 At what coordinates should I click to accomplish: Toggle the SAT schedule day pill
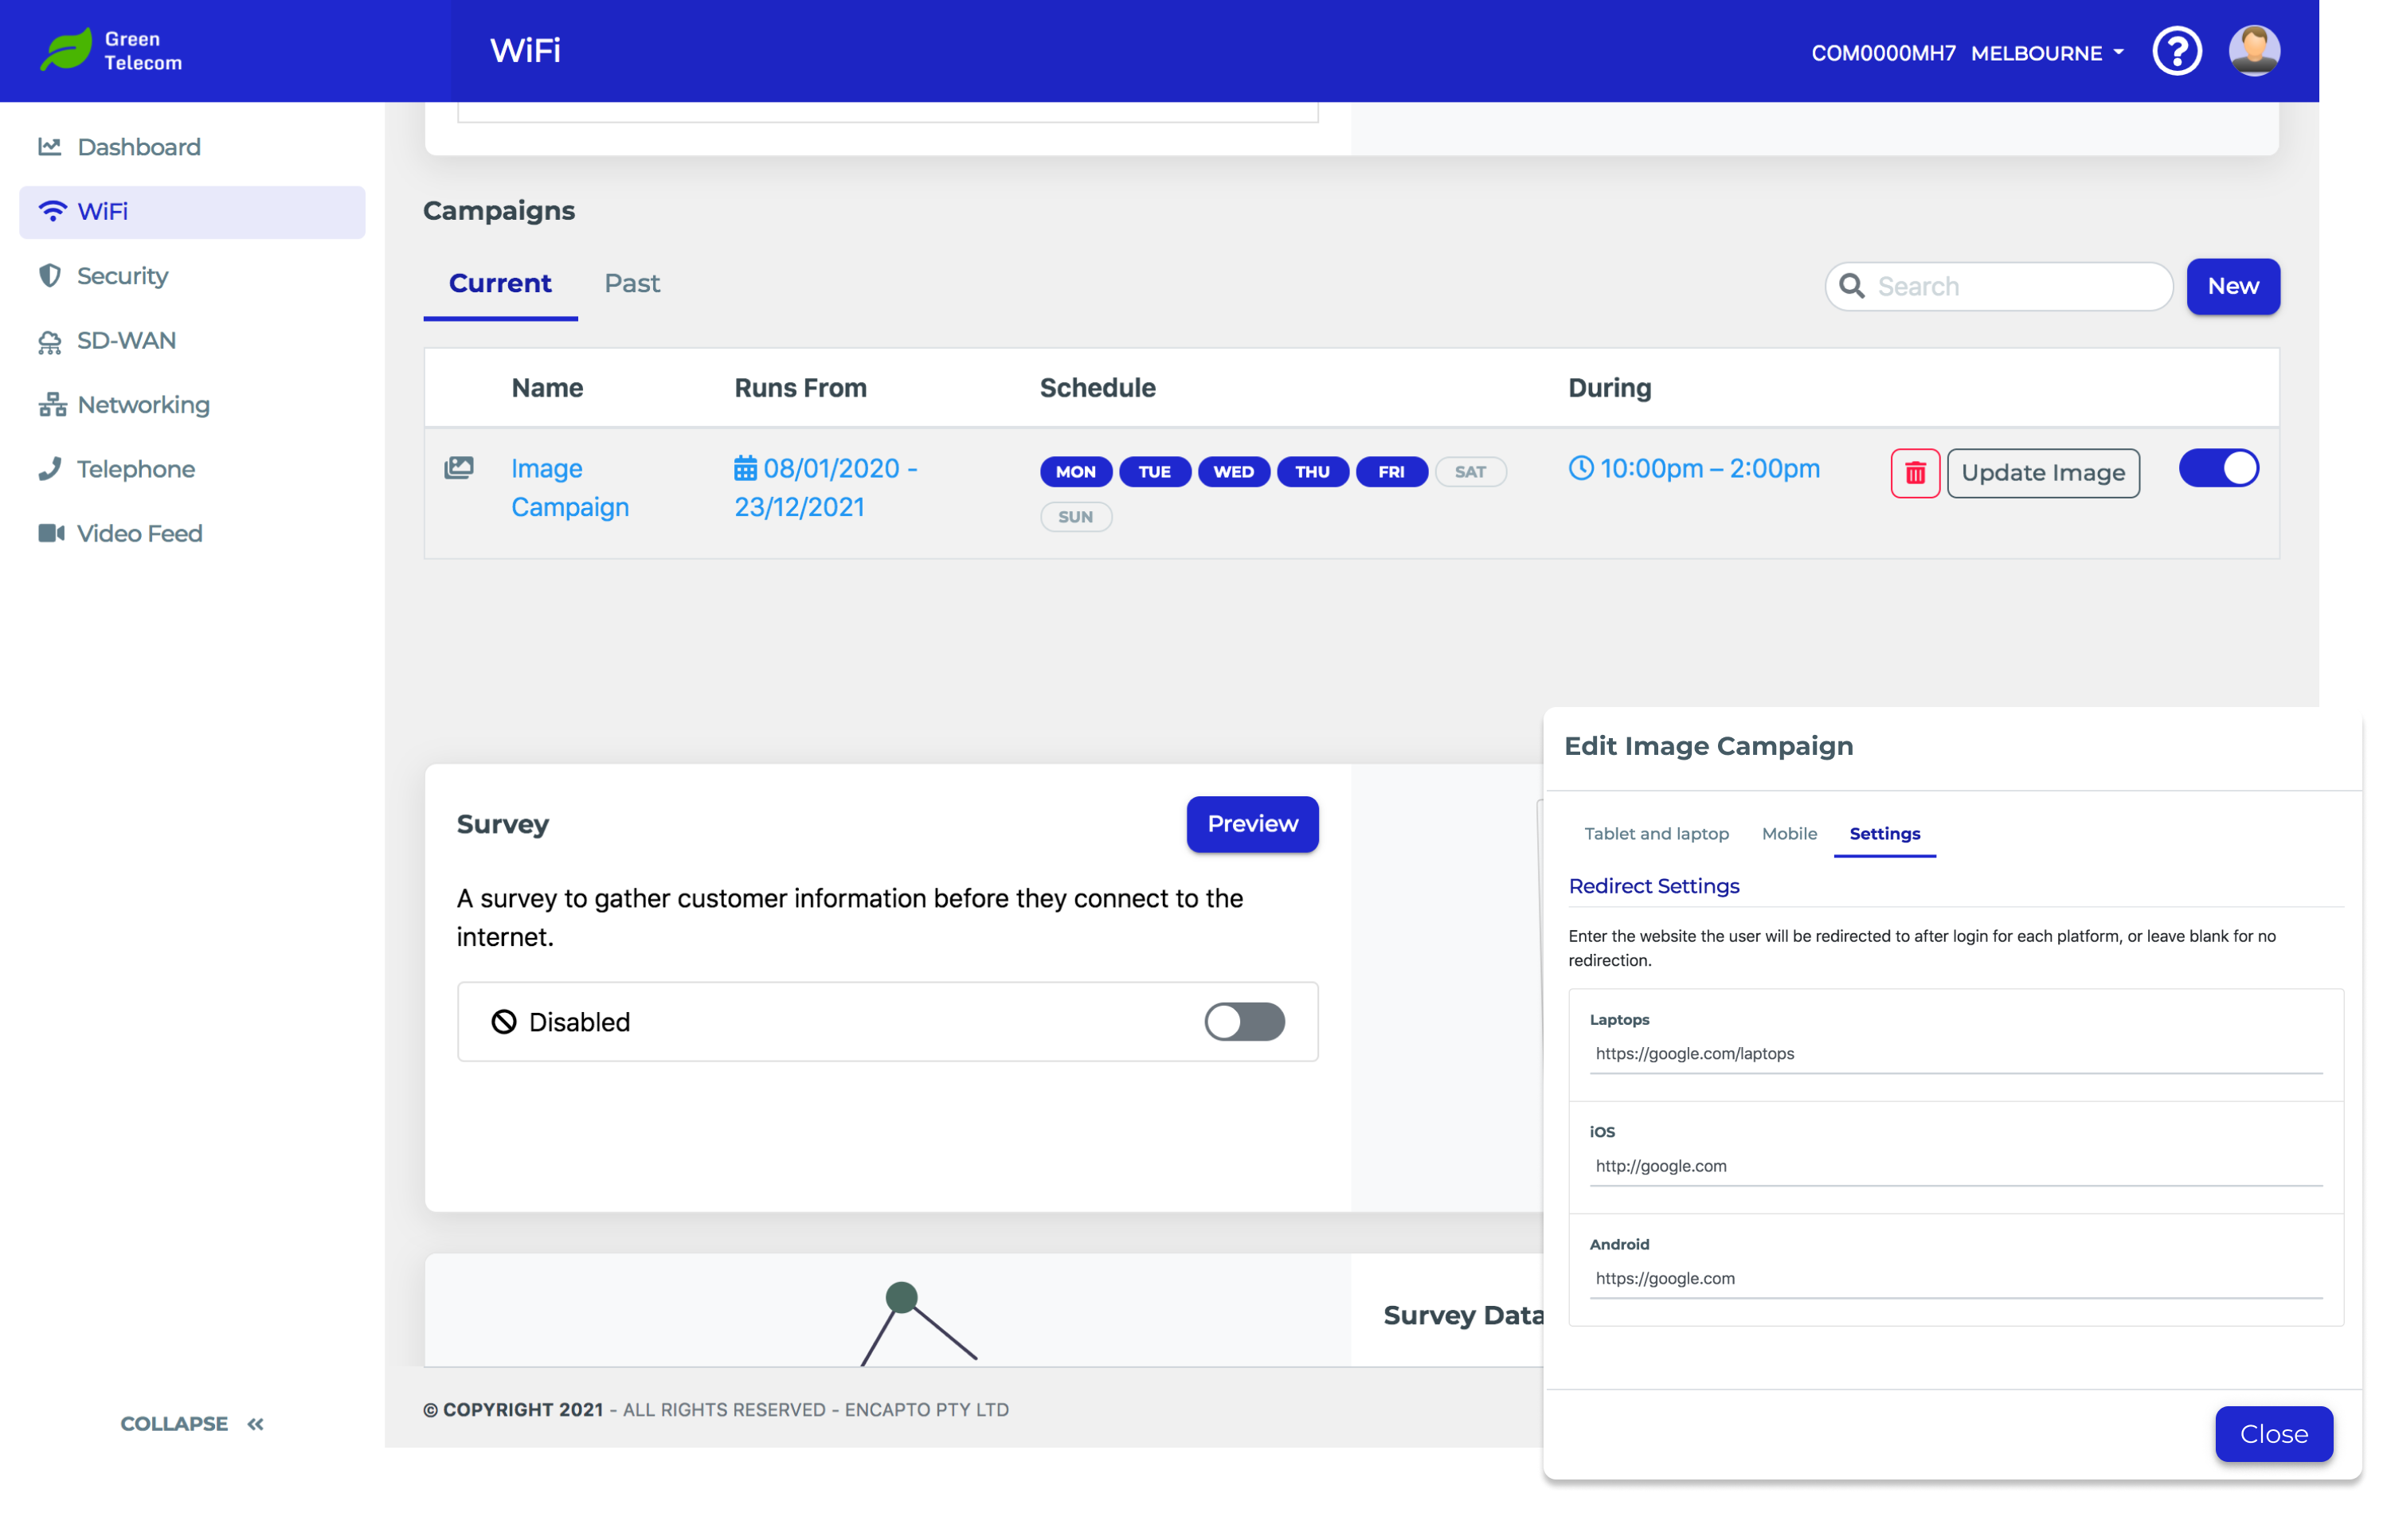[x=1469, y=472]
